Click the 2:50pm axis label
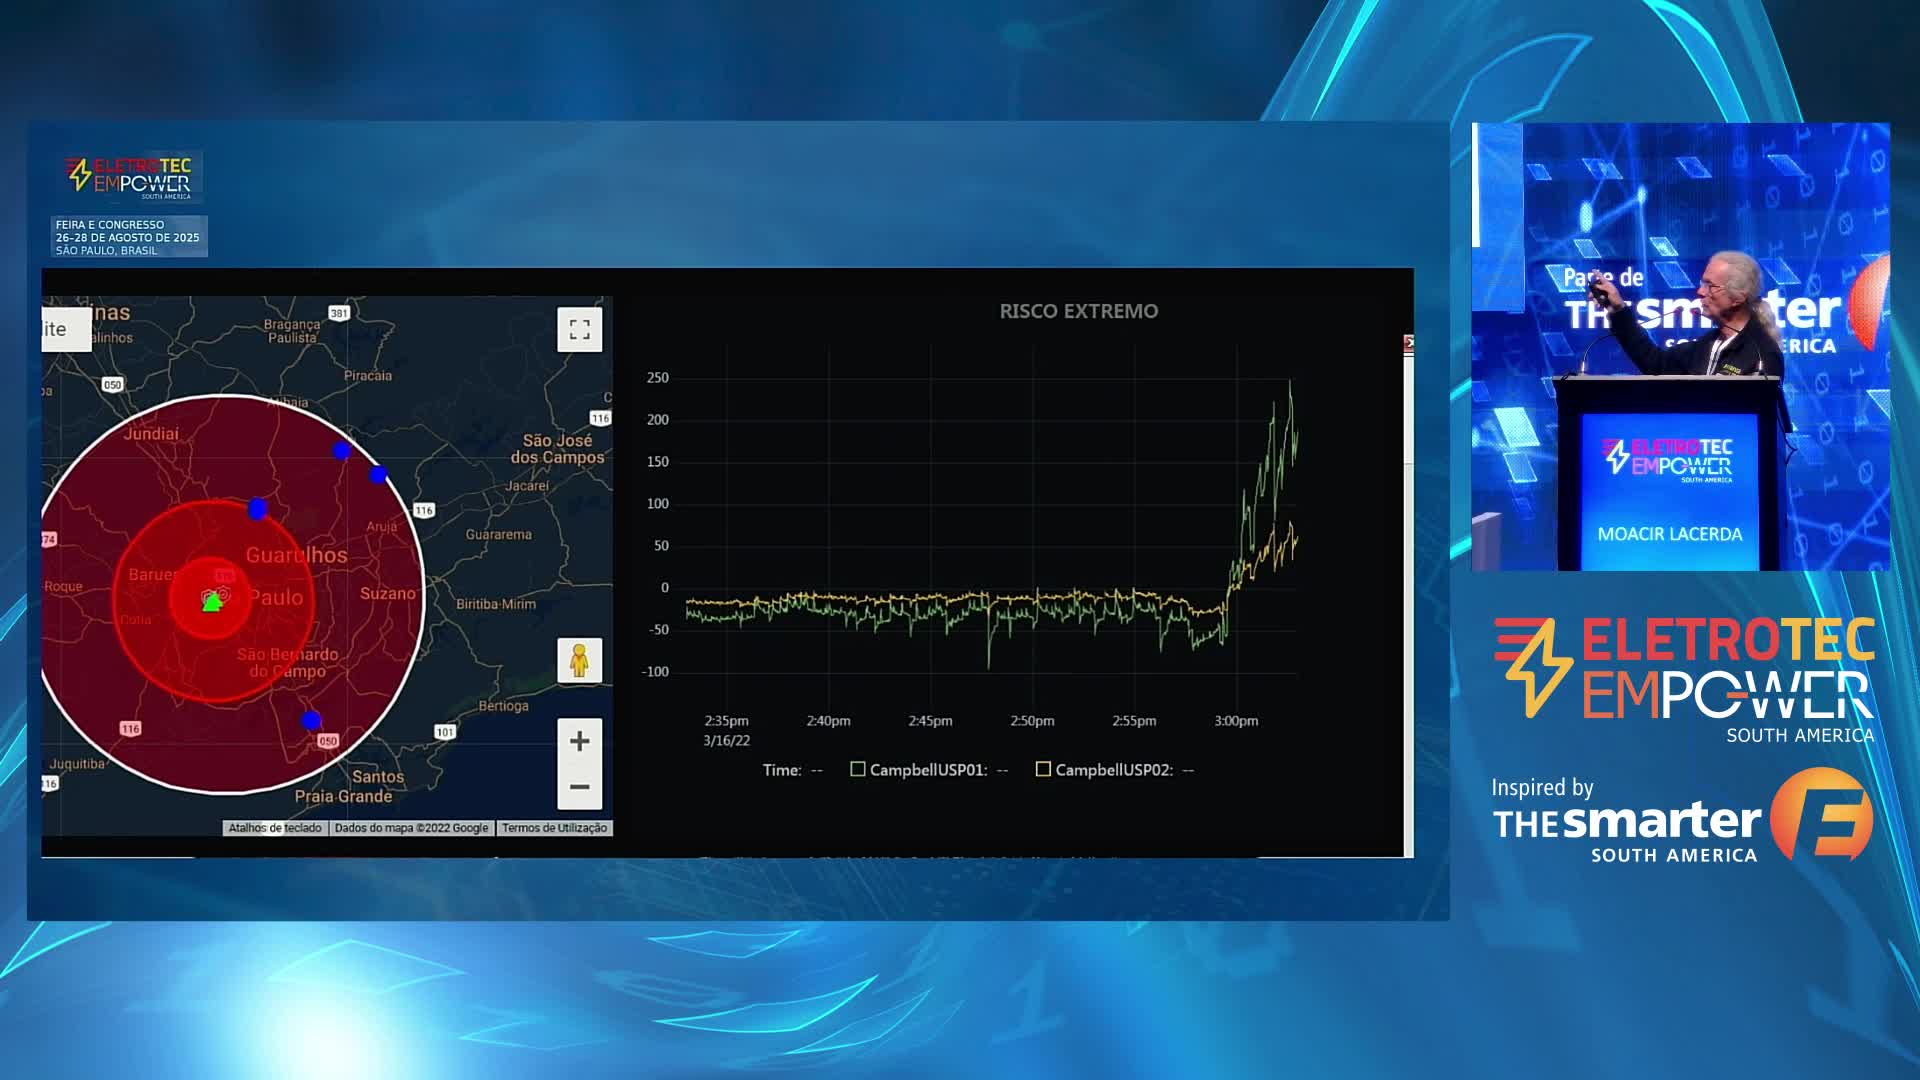The image size is (1920, 1080). coord(1032,720)
